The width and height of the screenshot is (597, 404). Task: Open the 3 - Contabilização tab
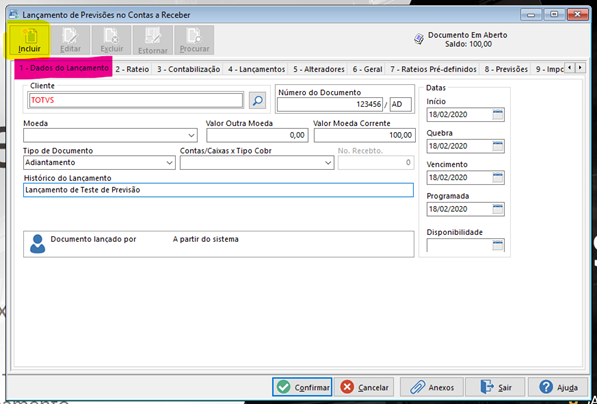pyautogui.click(x=188, y=69)
